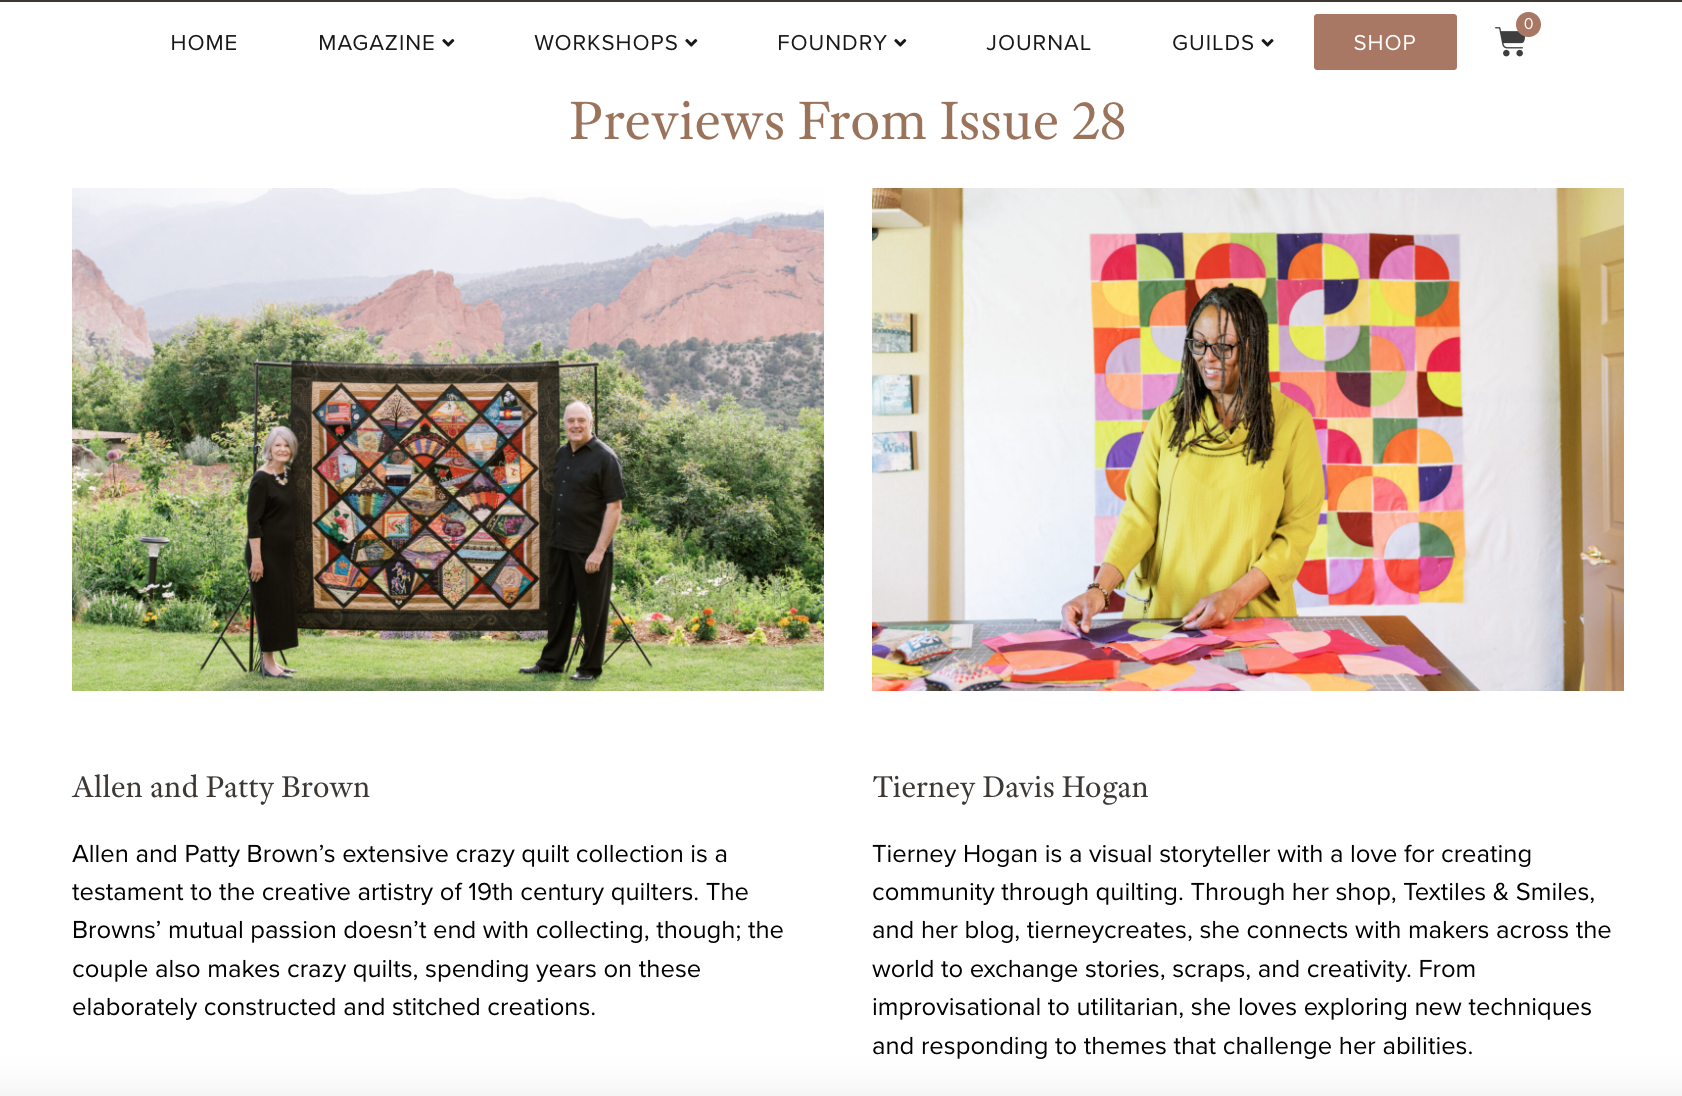Expand the Guilds dropdown chevron
The height and width of the screenshot is (1096, 1682).
[1267, 43]
